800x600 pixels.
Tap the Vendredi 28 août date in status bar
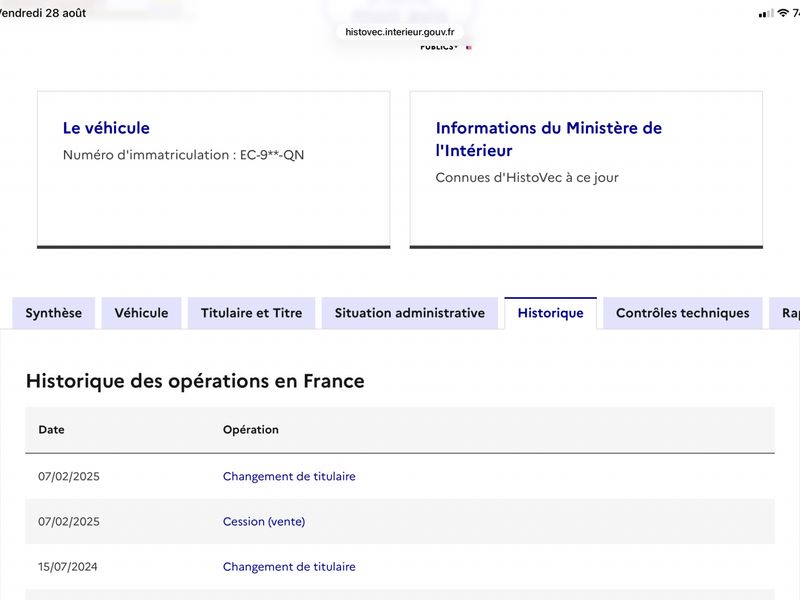(x=43, y=13)
